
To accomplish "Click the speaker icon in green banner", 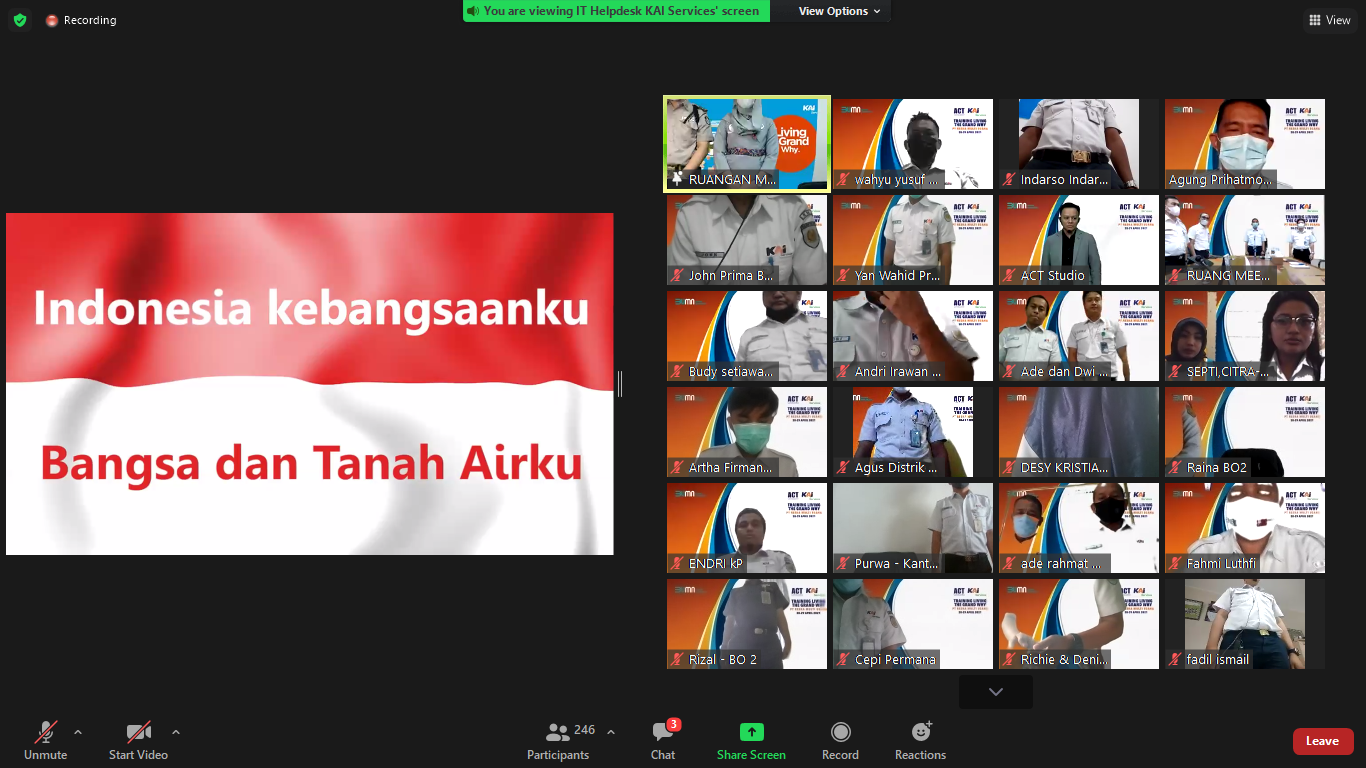I will (472, 11).
